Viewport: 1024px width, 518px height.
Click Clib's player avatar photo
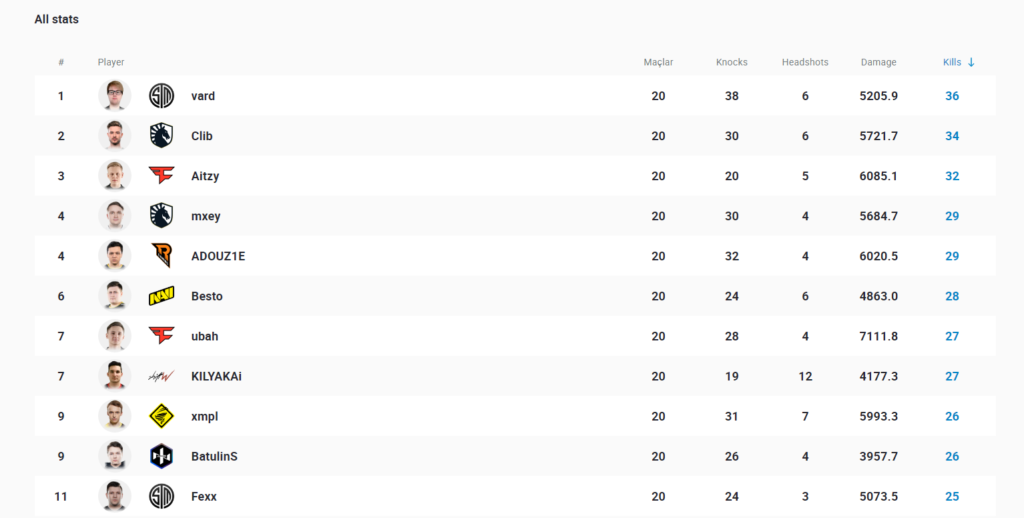(115, 136)
